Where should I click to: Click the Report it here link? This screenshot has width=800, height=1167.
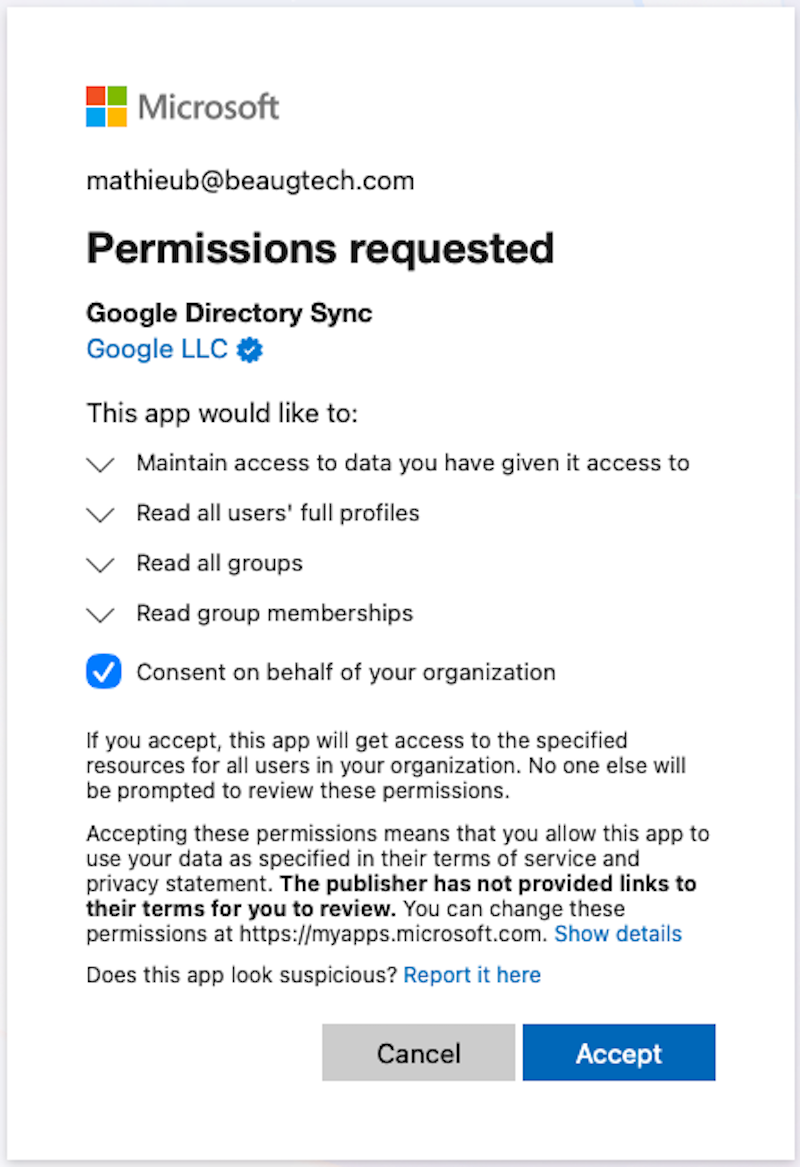click(x=472, y=975)
